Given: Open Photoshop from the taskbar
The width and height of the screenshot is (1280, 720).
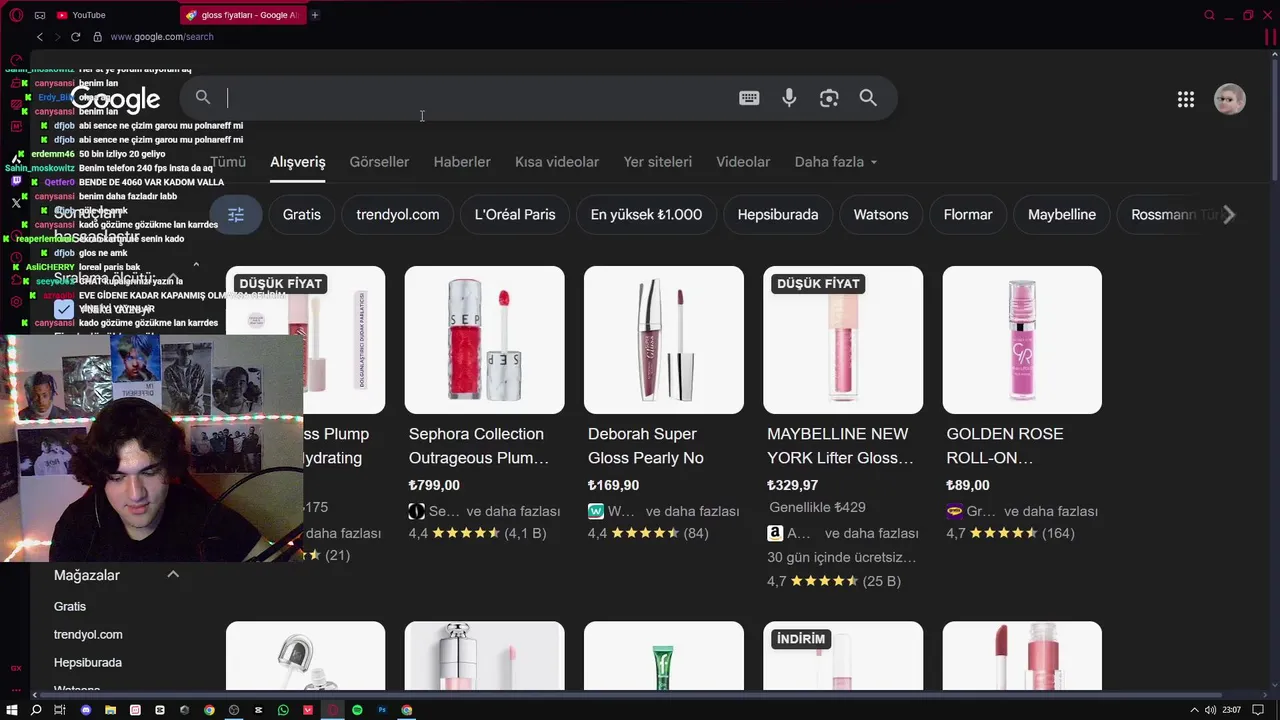Looking at the screenshot, I should pyautogui.click(x=382, y=710).
